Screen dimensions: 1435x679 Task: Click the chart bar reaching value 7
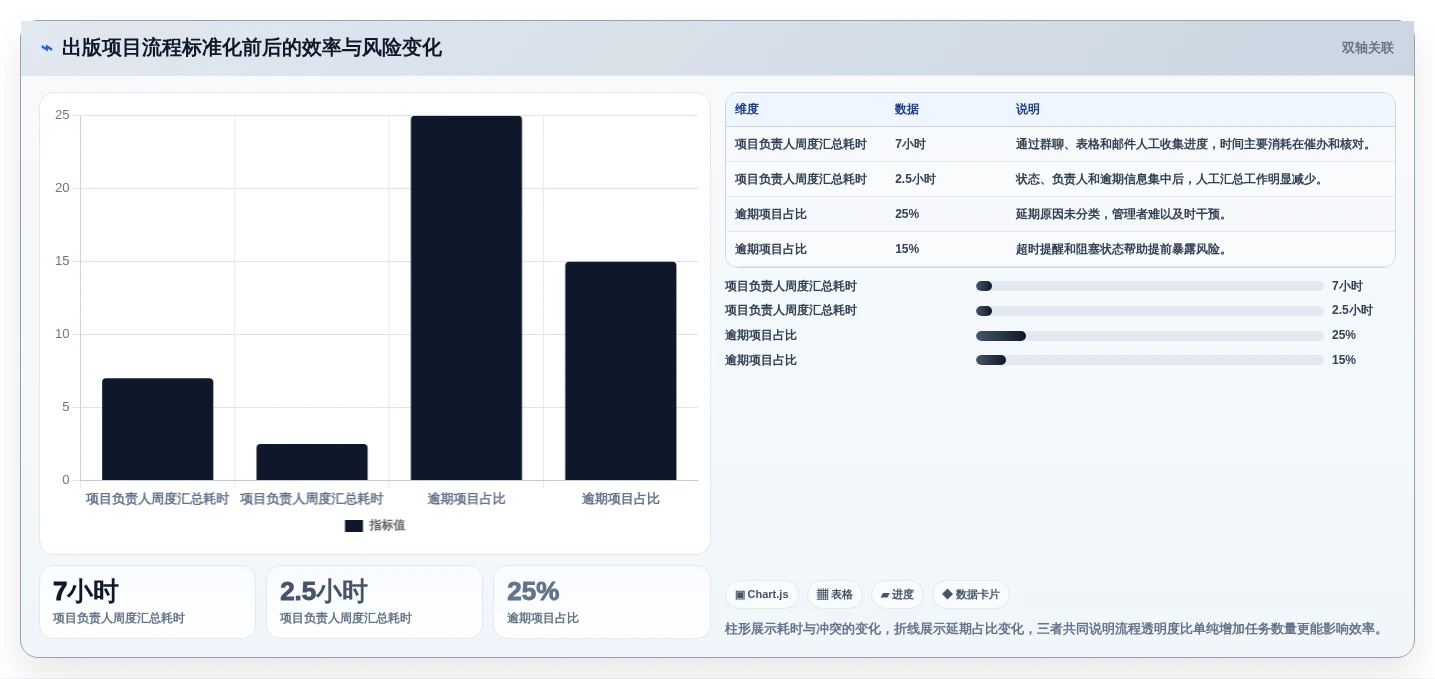pos(158,429)
